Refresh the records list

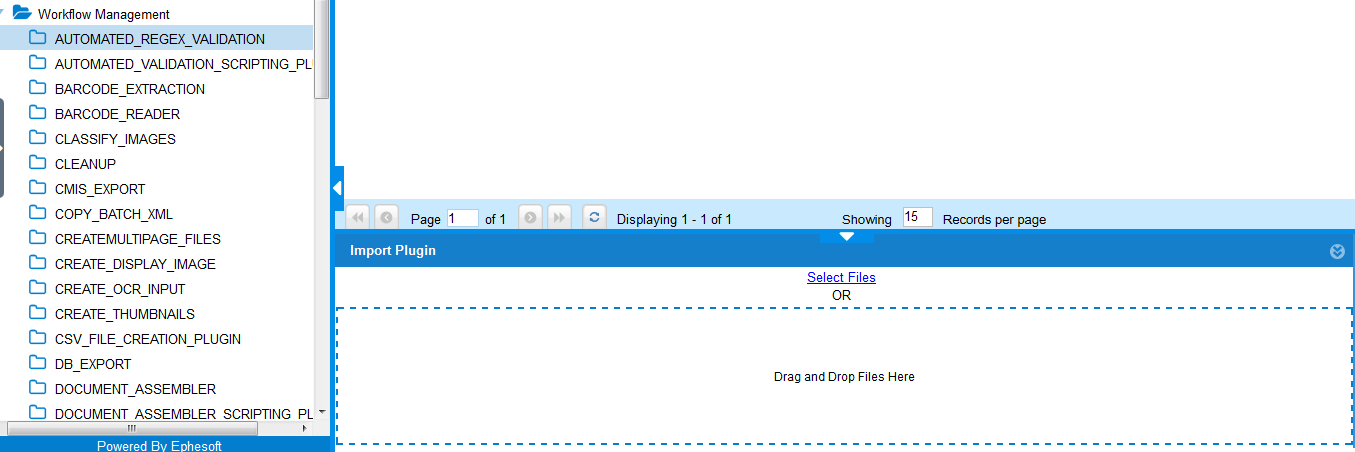pos(594,217)
